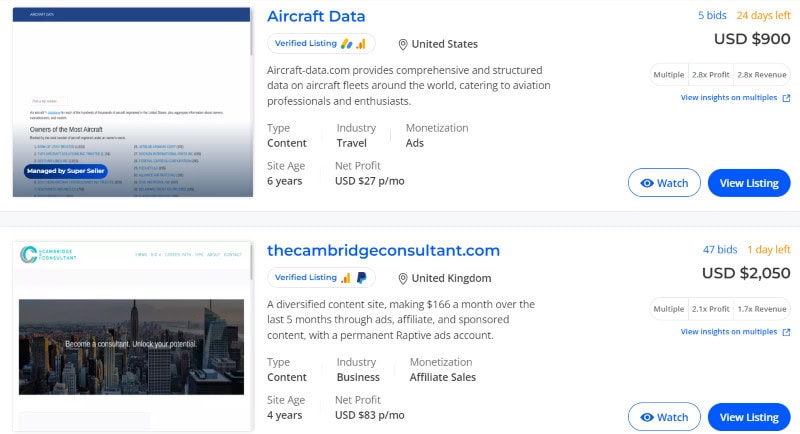
Task: Click the Google Analytics icon on Aircraft Data
Action: click(x=360, y=44)
